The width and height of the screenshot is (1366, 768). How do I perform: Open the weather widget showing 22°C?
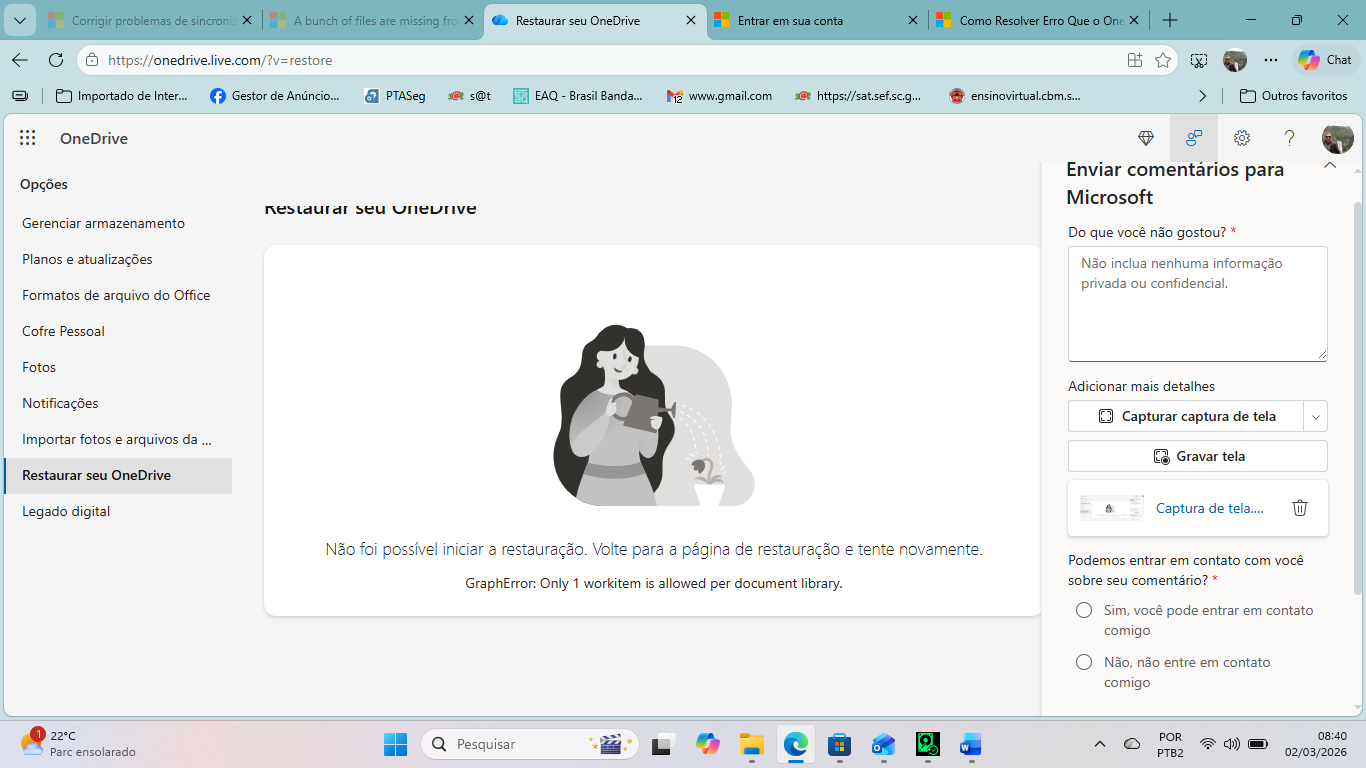tap(78, 743)
